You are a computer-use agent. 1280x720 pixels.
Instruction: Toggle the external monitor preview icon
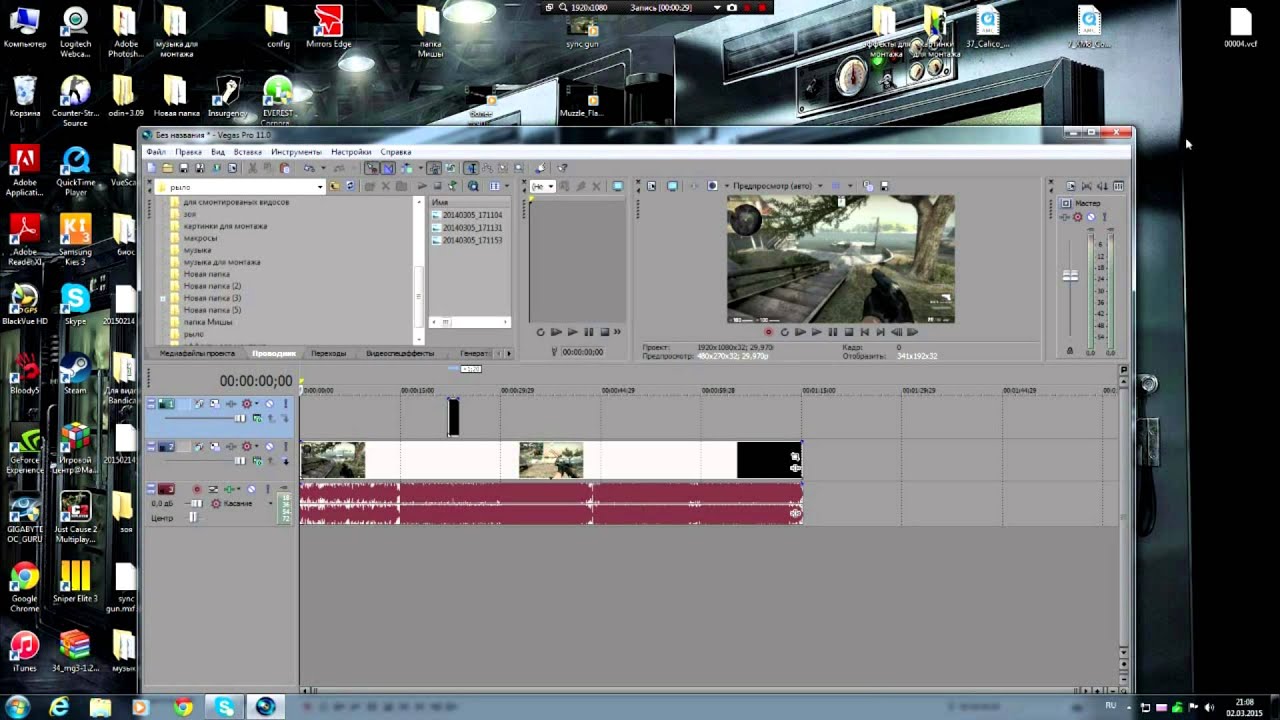click(x=672, y=186)
